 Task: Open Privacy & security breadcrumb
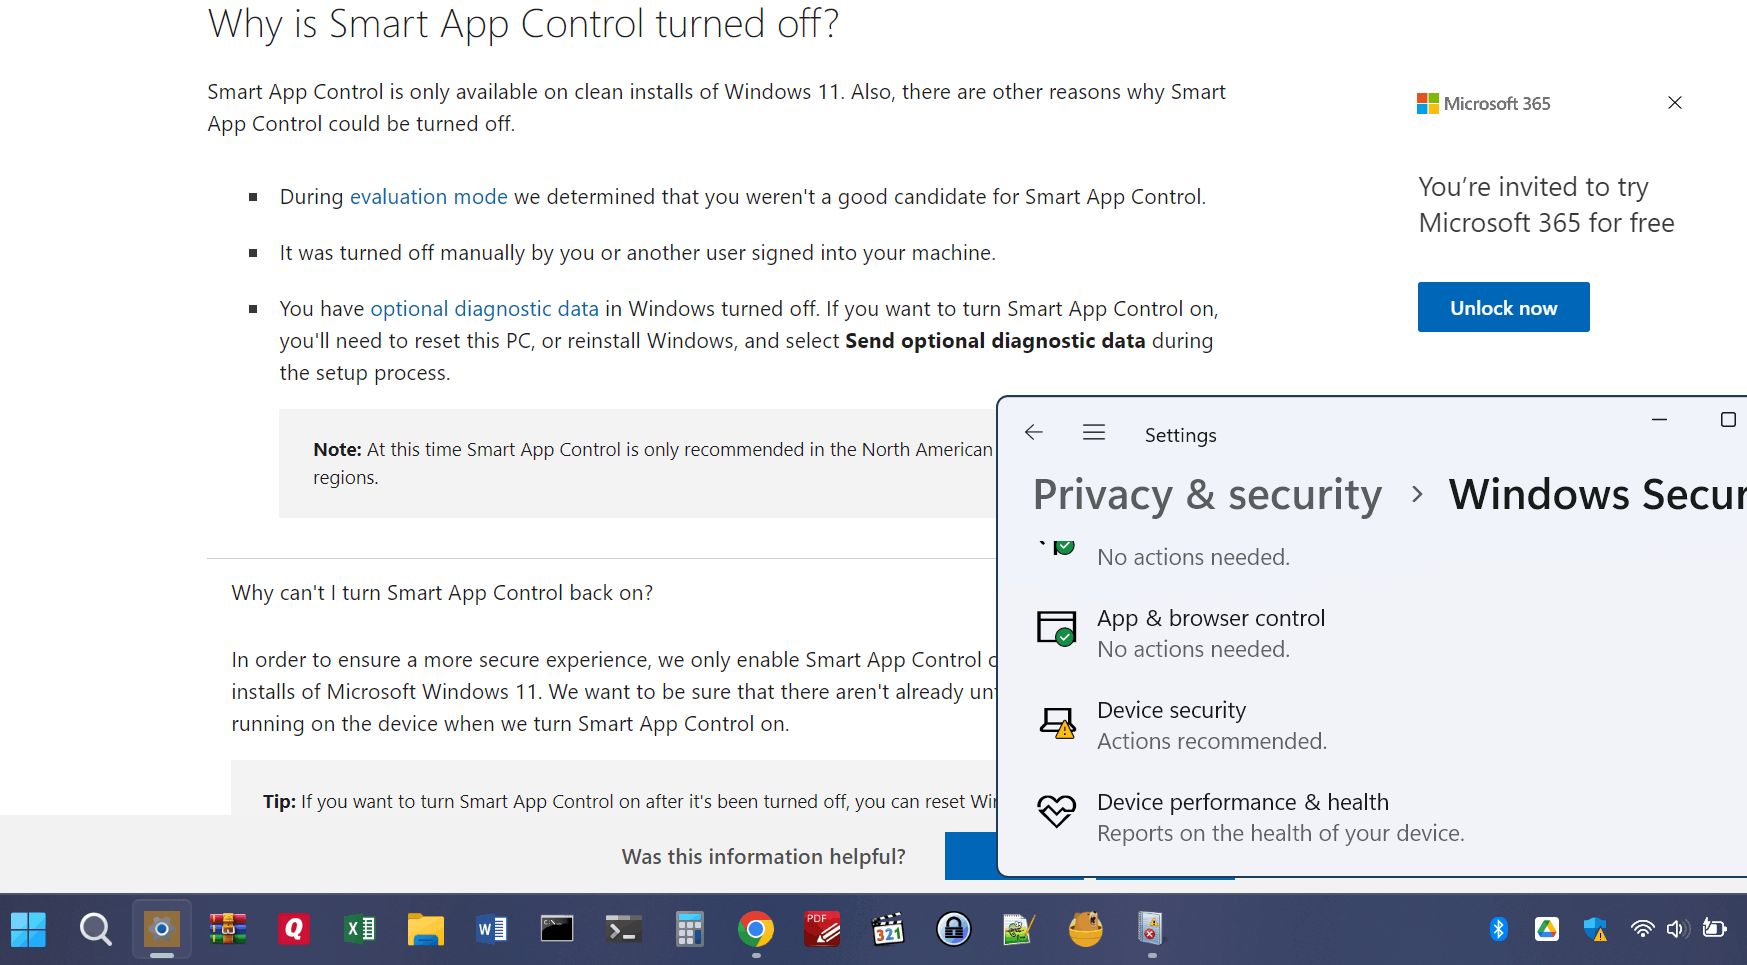tap(1207, 495)
